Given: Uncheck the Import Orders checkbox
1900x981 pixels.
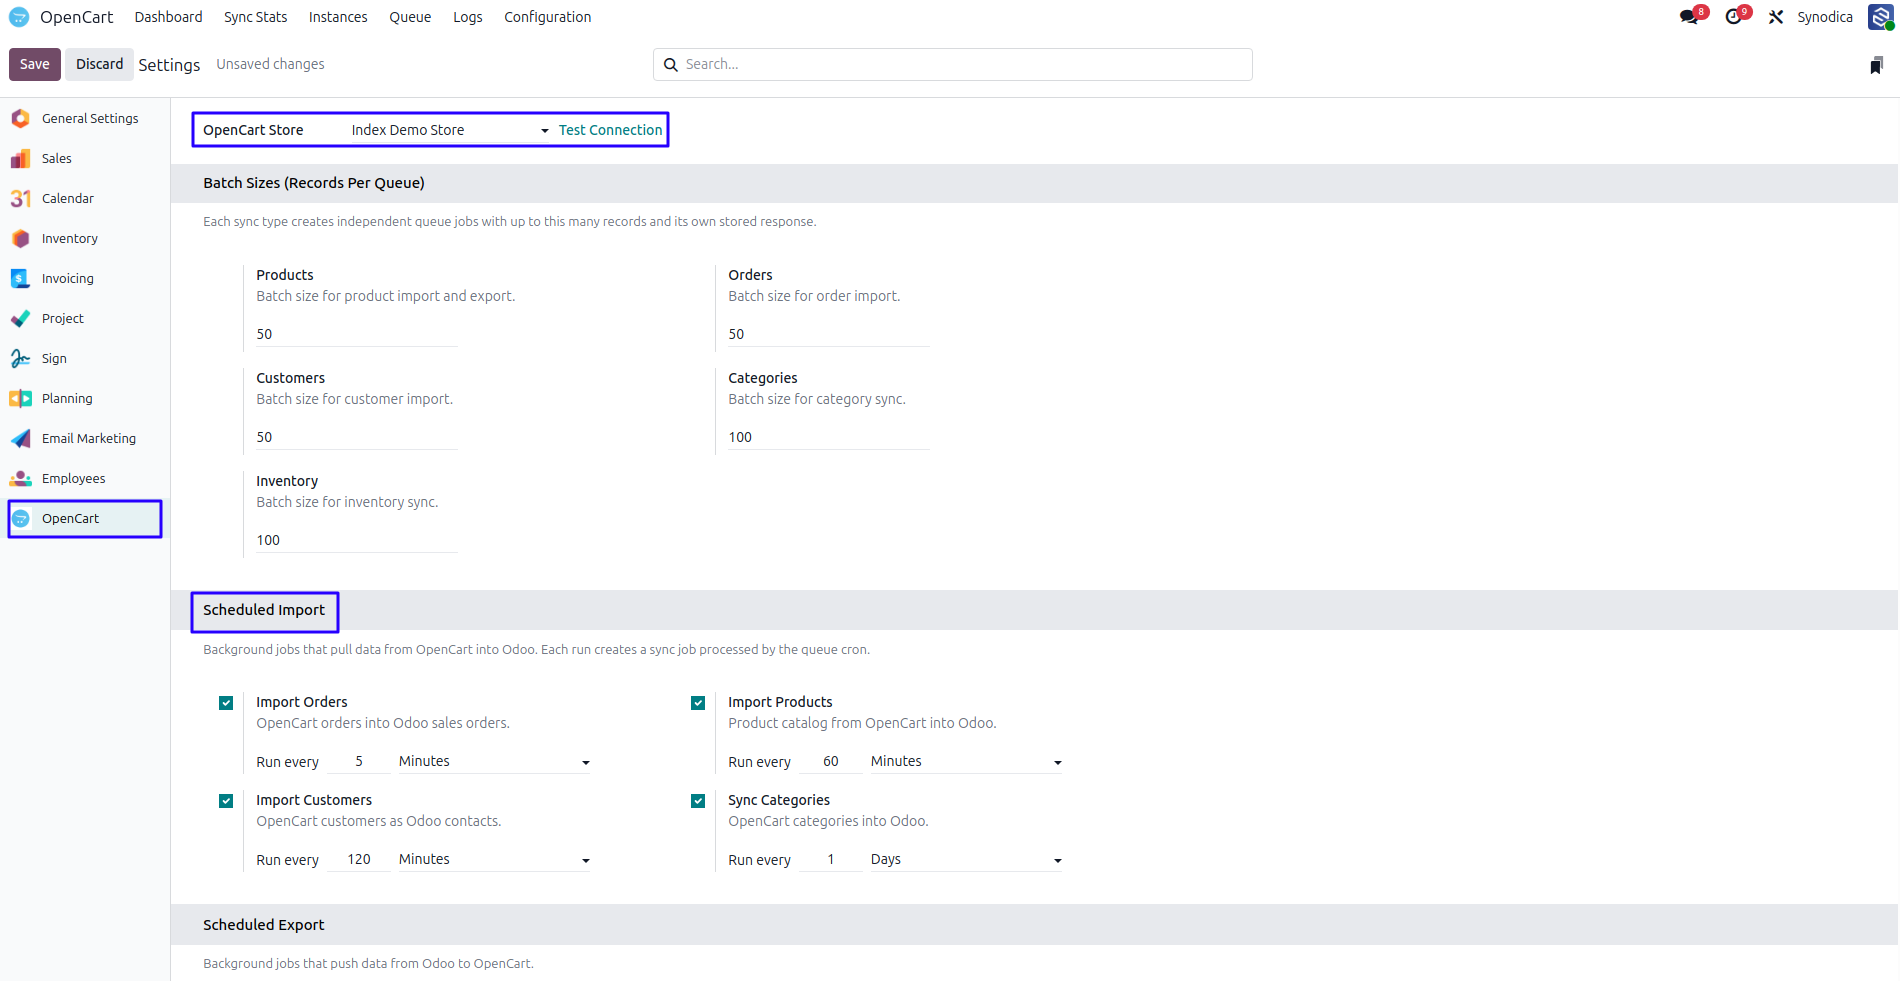Looking at the screenshot, I should (x=226, y=703).
